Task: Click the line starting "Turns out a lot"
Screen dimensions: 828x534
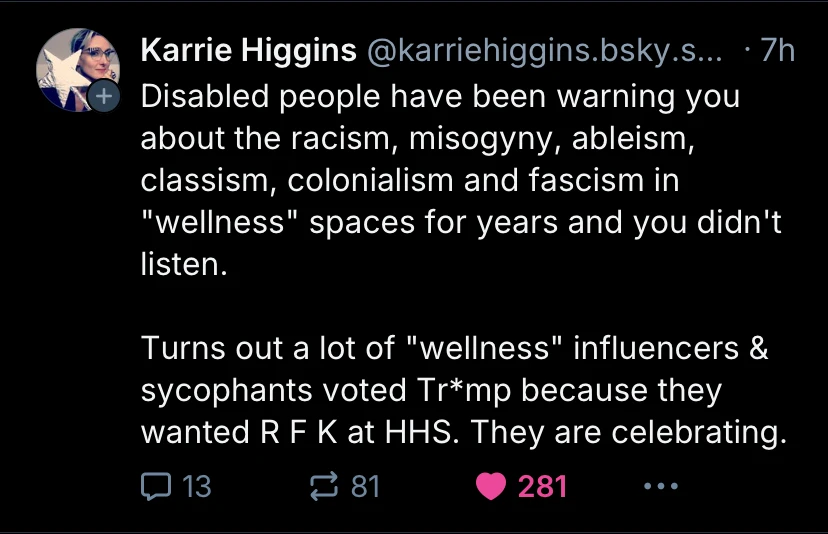Action: pos(454,348)
